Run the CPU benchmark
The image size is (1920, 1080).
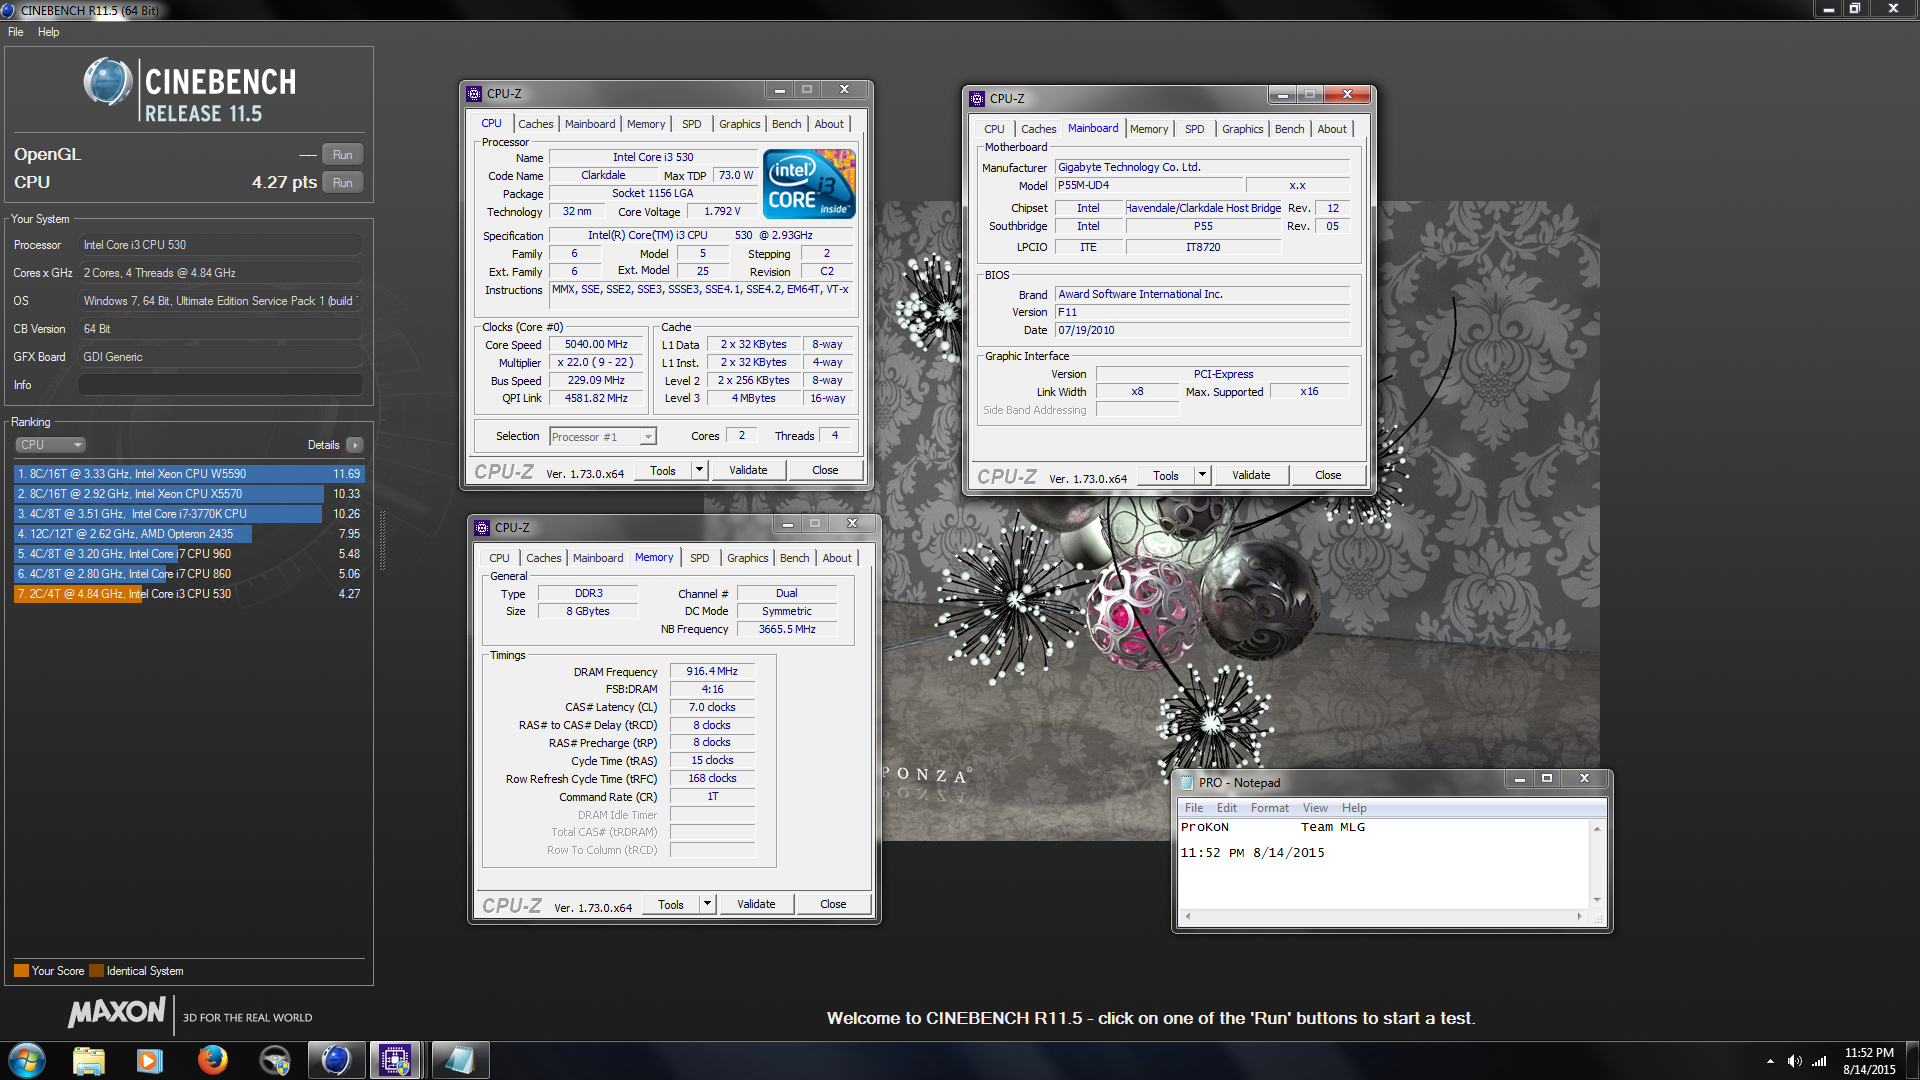343,183
